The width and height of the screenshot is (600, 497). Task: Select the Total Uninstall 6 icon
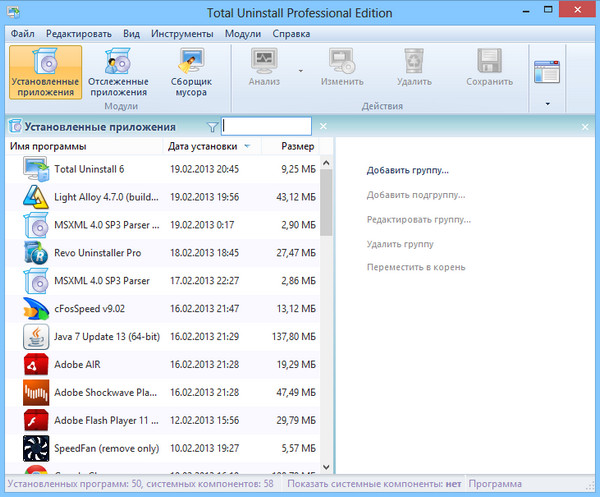pos(36,169)
